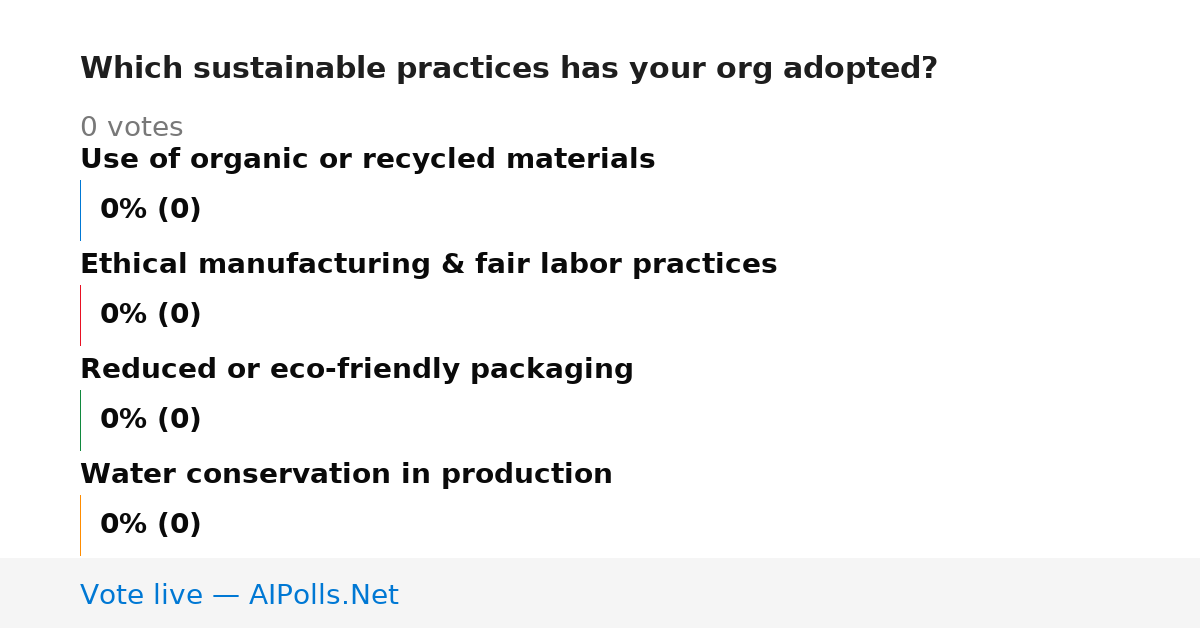Select 'Reduced or eco-friendly packaging' option
Viewport: 1200px width, 628px height.
pos(356,369)
